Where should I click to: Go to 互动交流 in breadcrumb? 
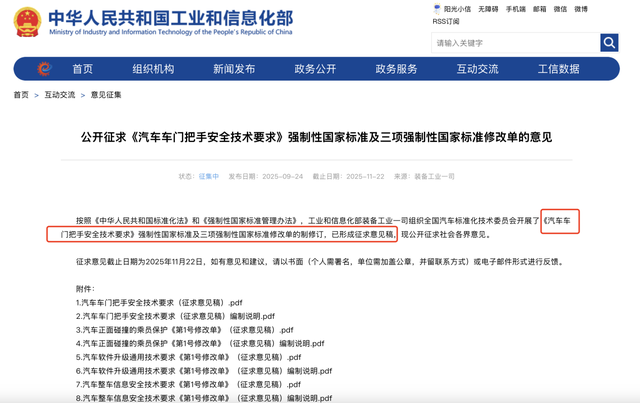tap(60, 95)
